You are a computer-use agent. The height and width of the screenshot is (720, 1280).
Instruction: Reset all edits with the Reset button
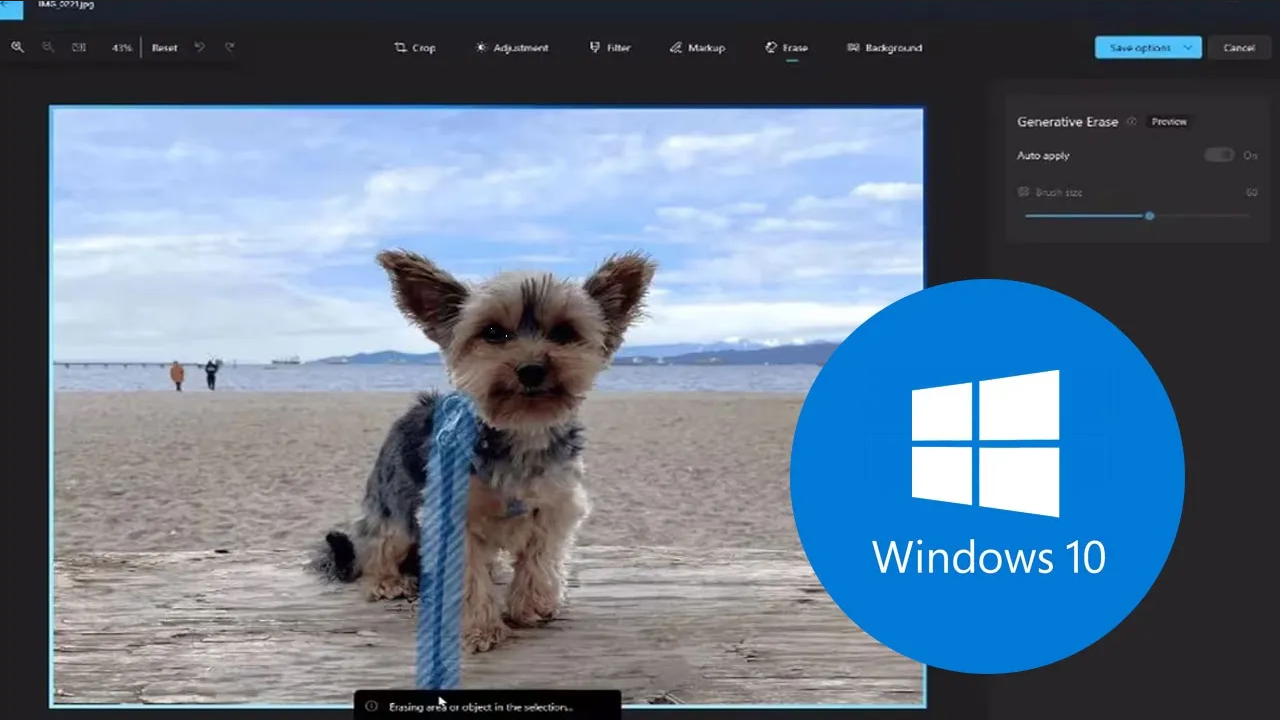[165, 48]
